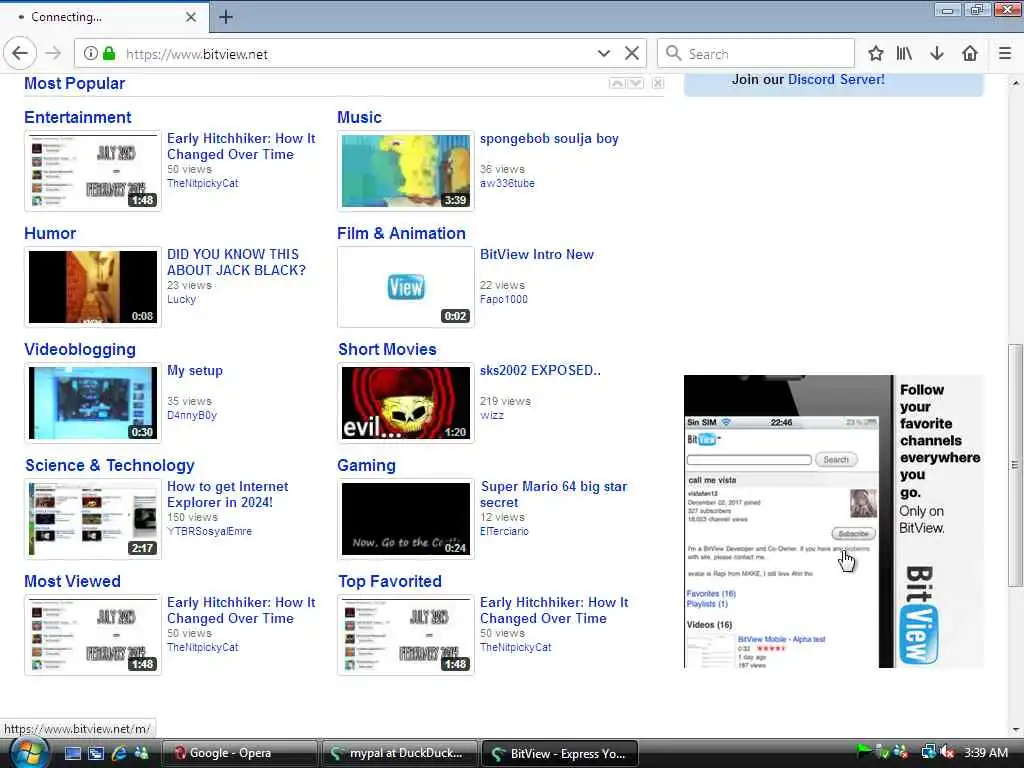This screenshot has width=1024, height=768.
Task: Switch to Google - Opera taskbar window
Action: click(239, 753)
